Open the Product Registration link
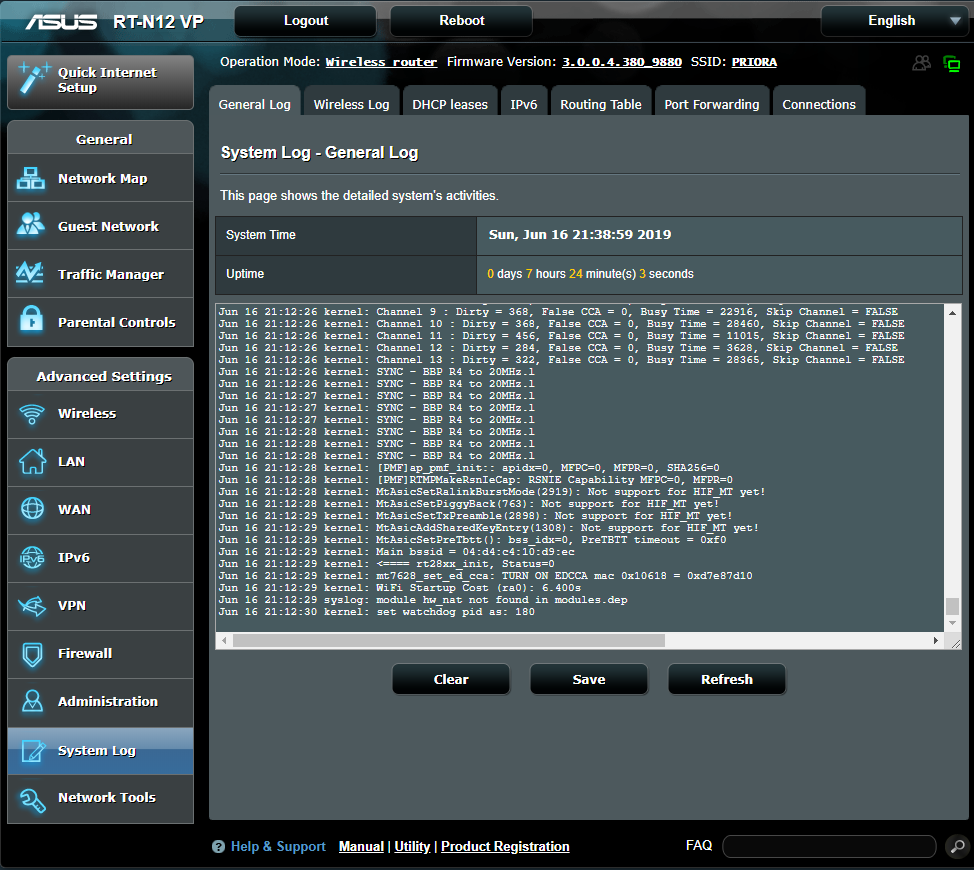Image resolution: width=974 pixels, height=870 pixels. point(505,846)
